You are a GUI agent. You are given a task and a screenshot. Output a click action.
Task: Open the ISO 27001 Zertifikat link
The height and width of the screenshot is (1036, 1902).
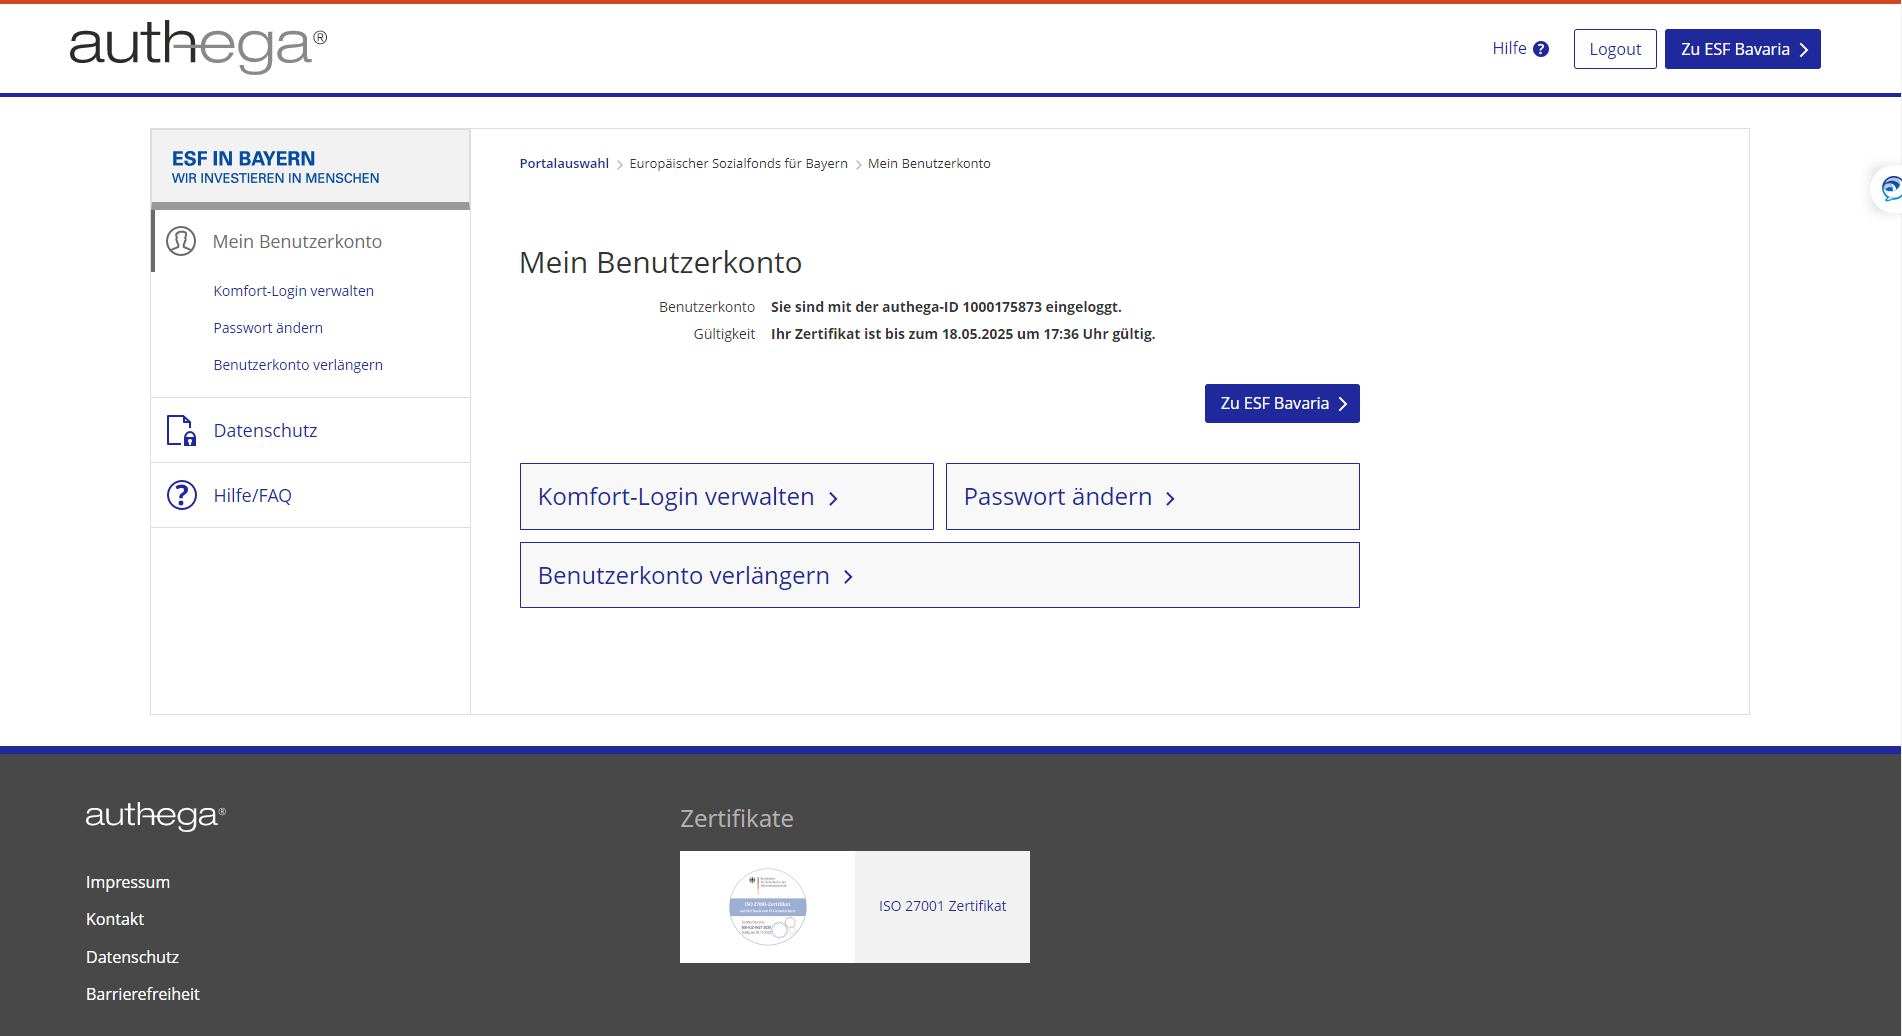coord(942,906)
